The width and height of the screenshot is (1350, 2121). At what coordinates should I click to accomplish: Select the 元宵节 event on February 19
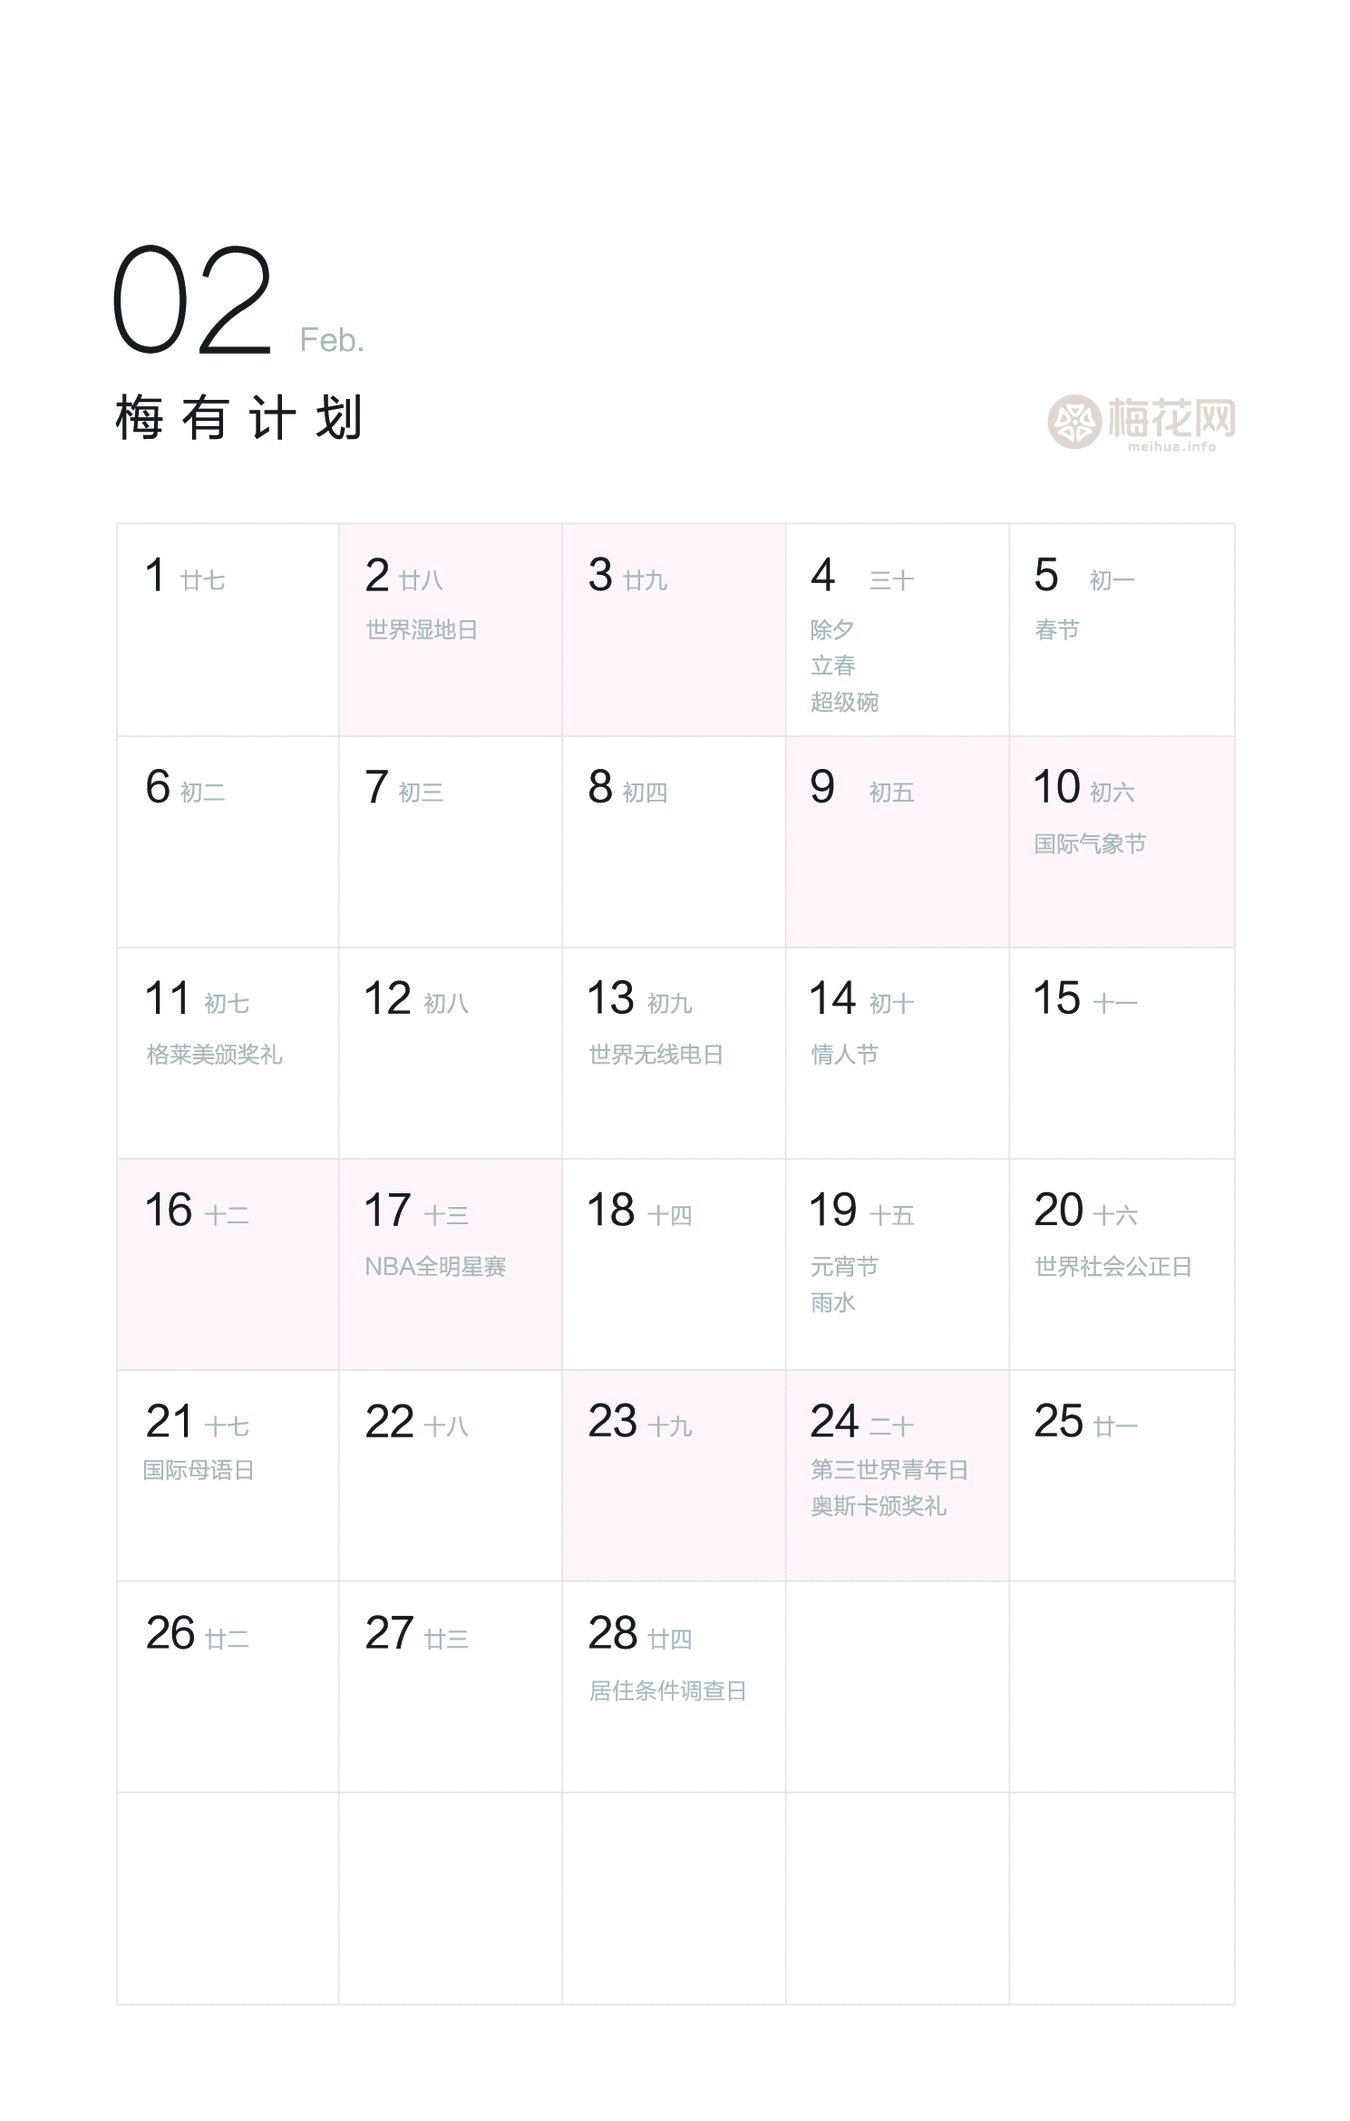[844, 1267]
